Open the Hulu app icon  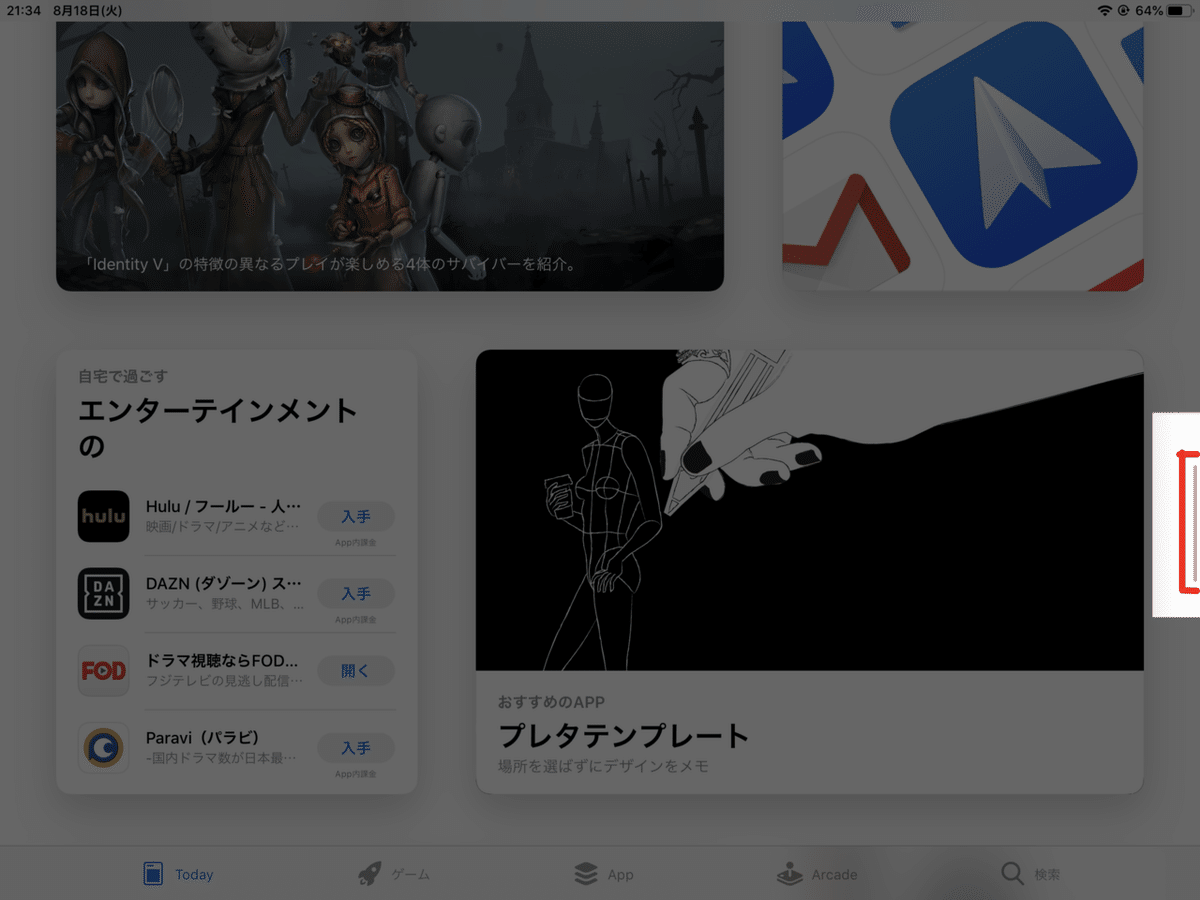pyautogui.click(x=103, y=516)
